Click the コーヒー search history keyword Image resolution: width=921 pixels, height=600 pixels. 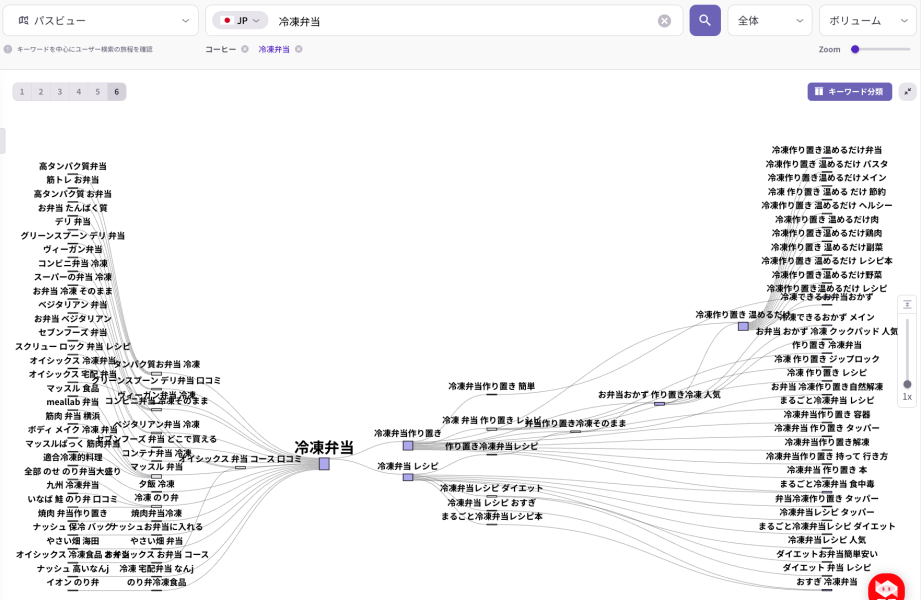click(220, 49)
